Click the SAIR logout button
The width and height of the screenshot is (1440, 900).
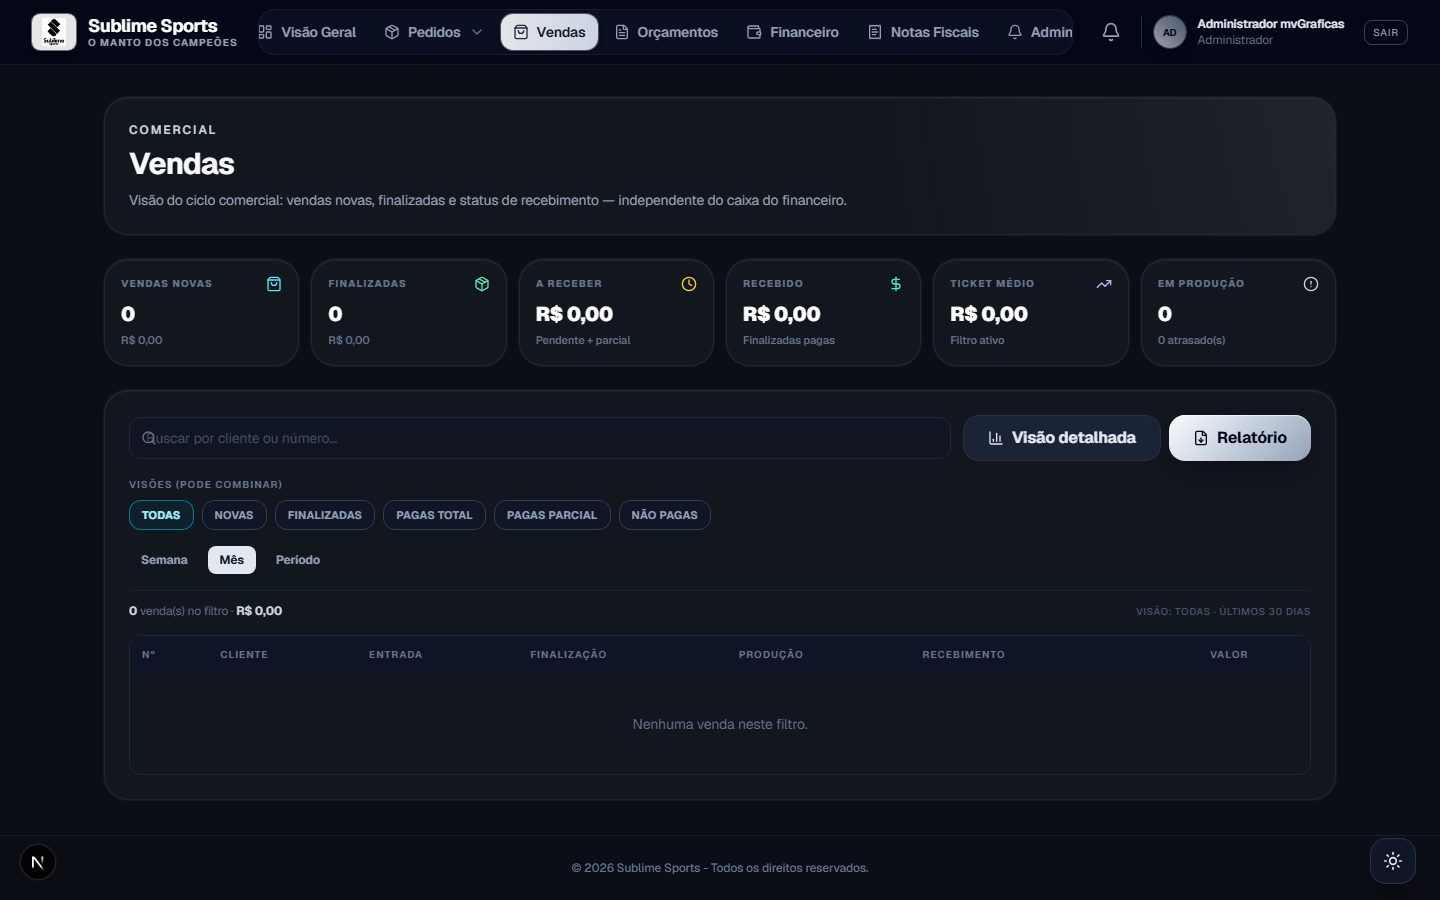point(1385,32)
